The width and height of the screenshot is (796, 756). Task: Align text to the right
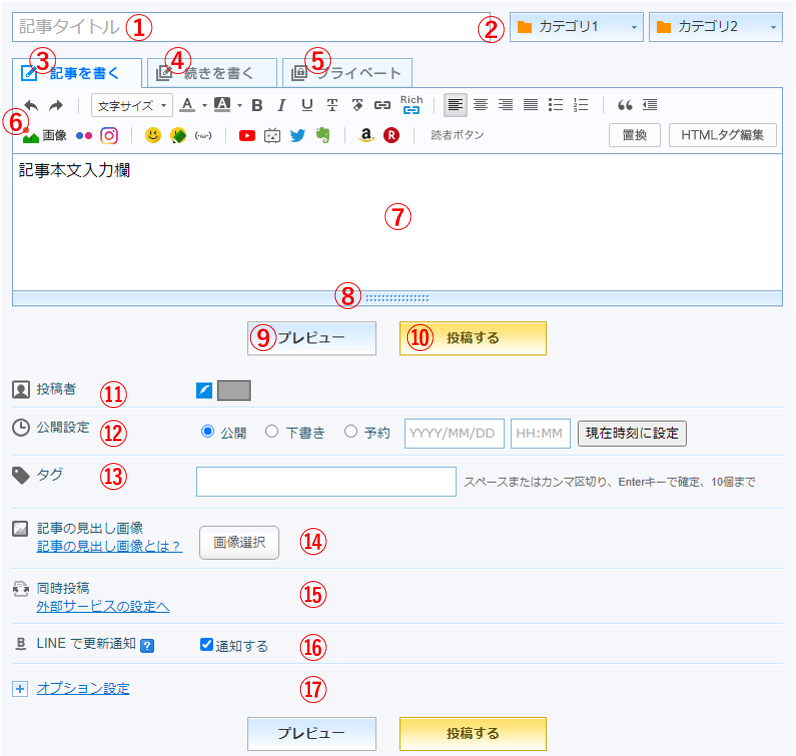505,105
